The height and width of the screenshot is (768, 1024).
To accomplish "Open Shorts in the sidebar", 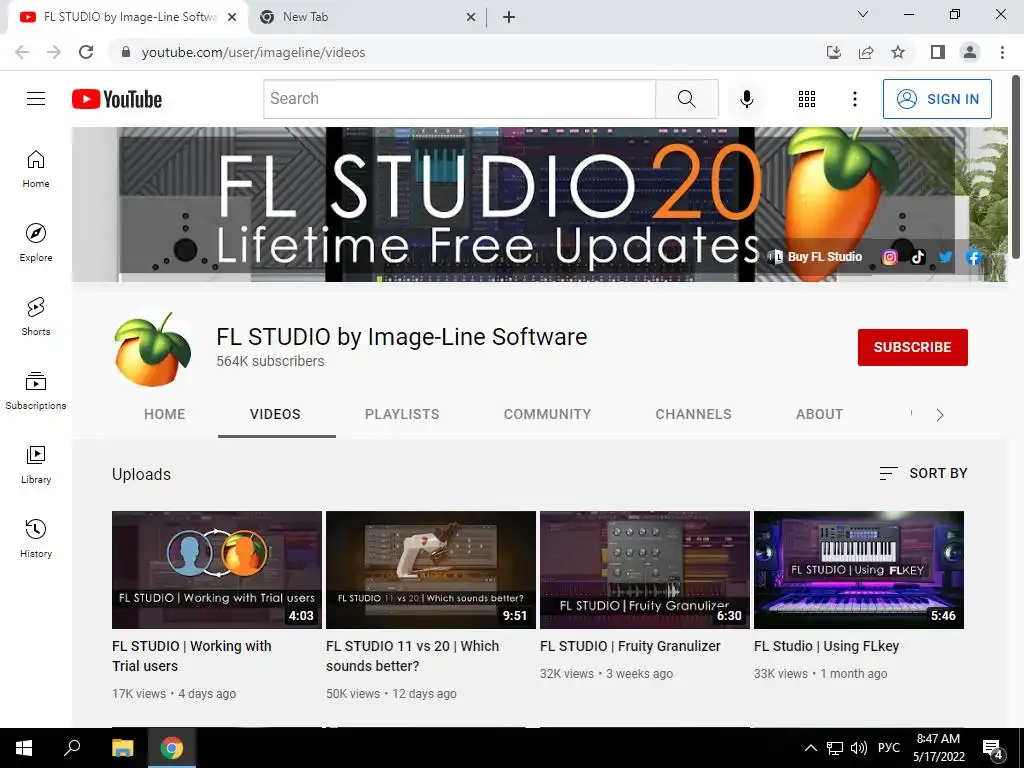I will point(36,317).
